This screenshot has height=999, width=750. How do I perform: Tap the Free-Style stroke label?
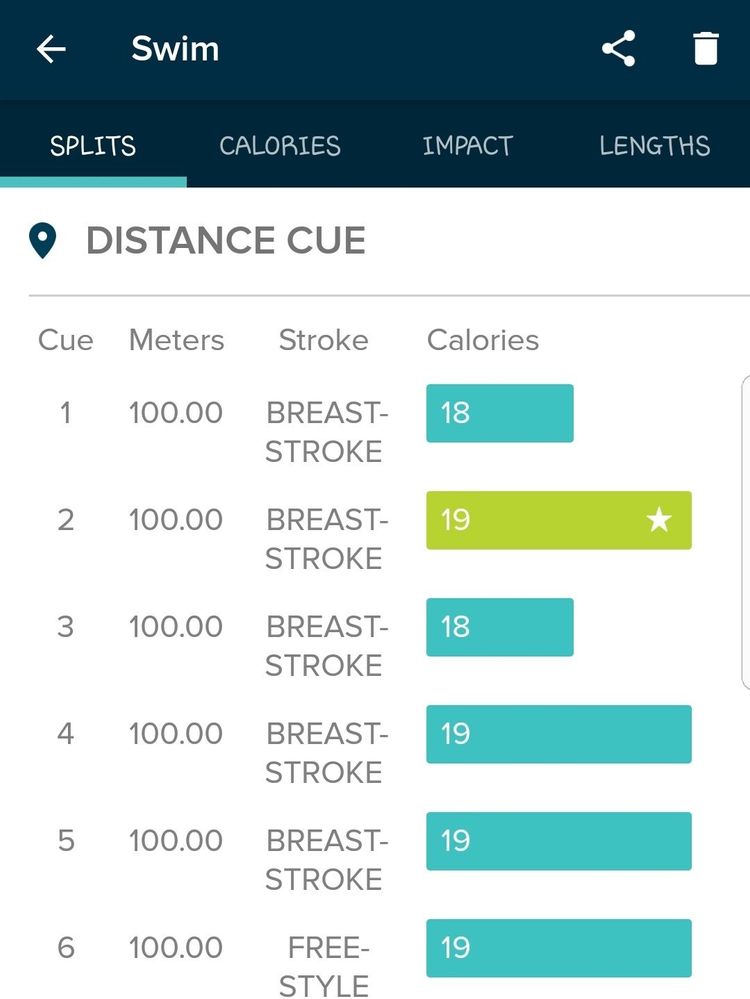(x=323, y=966)
